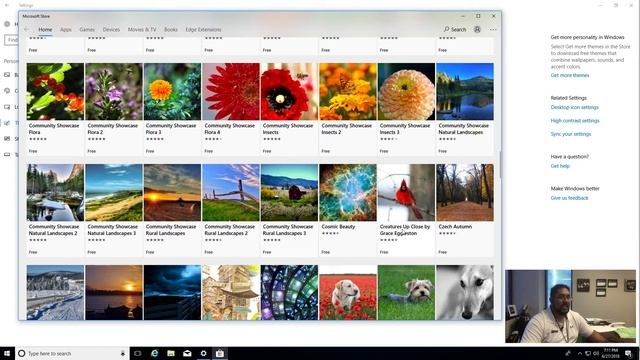The height and width of the screenshot is (360, 640).
Task: Open Creatures Up Close cardinal thumbnail
Action: coord(406,193)
